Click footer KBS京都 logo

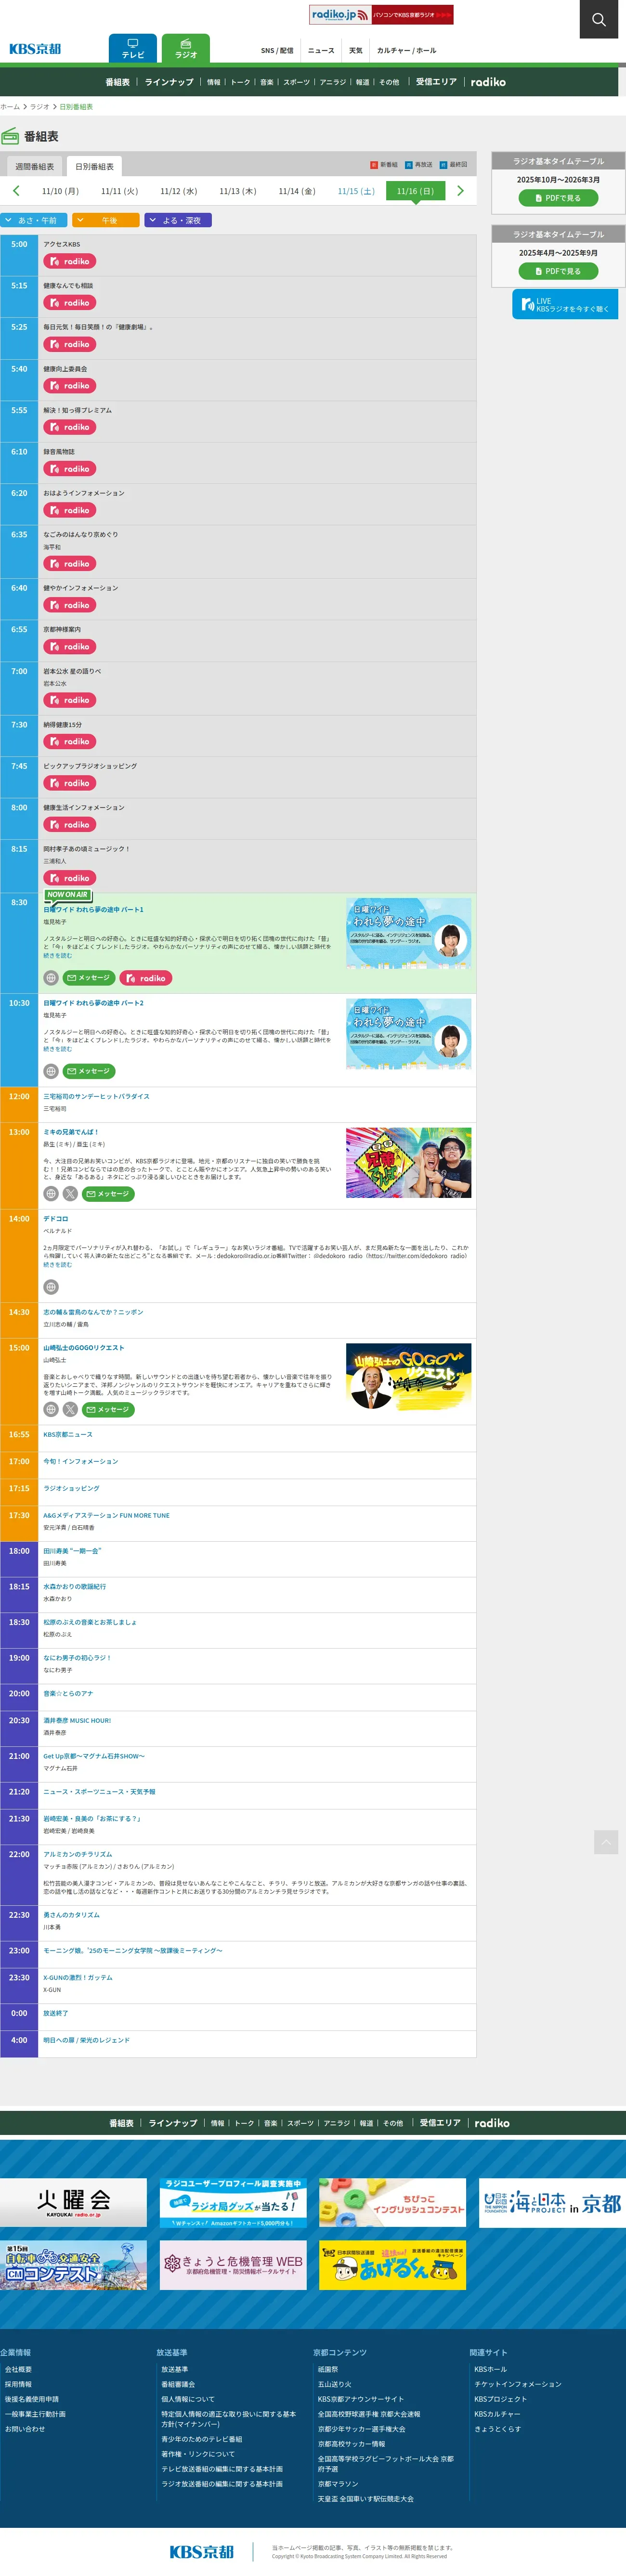coord(201,2551)
